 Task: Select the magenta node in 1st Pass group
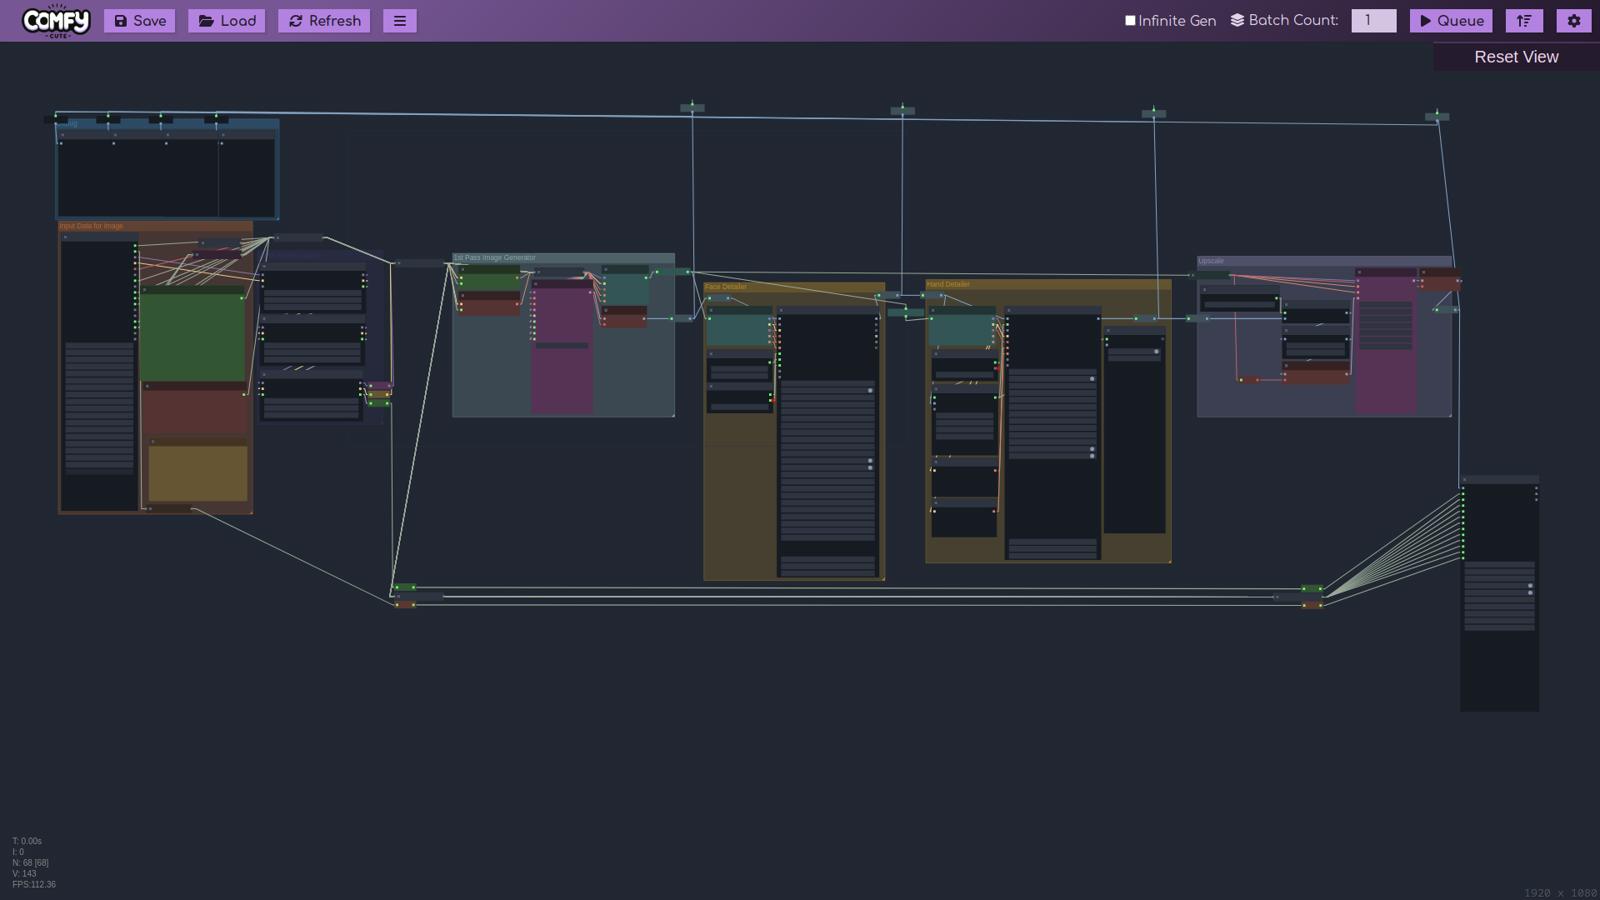(562, 346)
